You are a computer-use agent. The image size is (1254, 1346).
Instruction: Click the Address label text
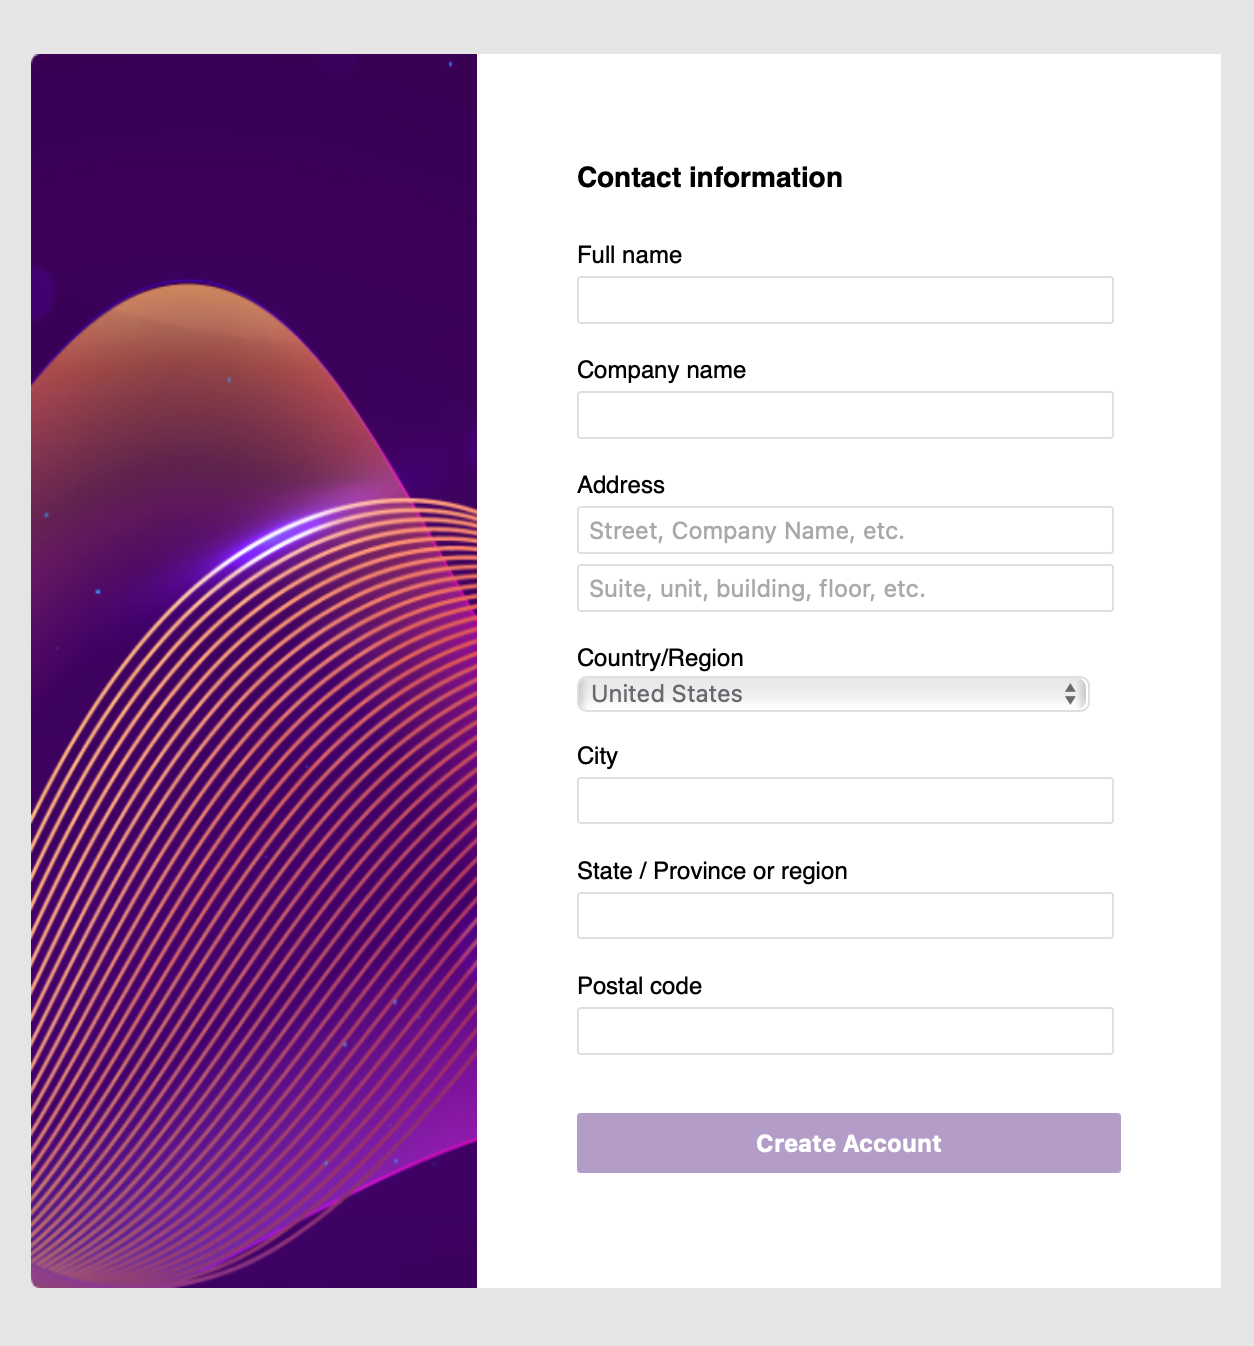coord(621,485)
